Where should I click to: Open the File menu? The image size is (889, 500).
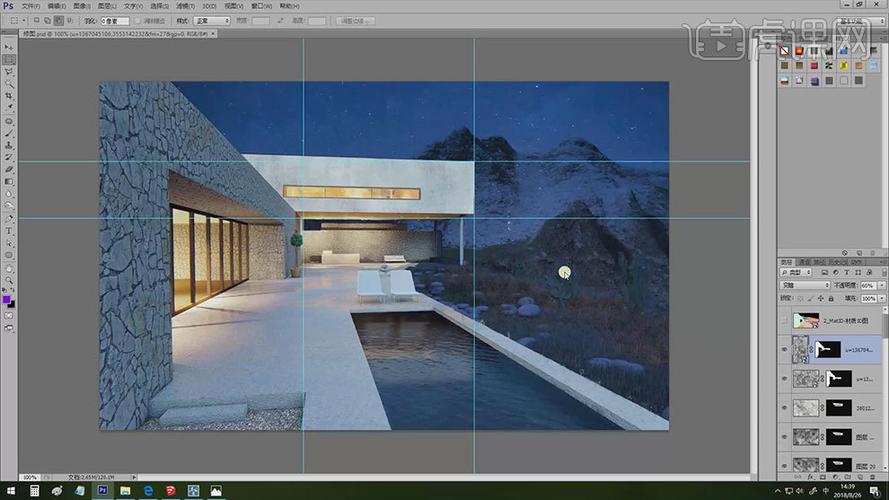(31, 6)
